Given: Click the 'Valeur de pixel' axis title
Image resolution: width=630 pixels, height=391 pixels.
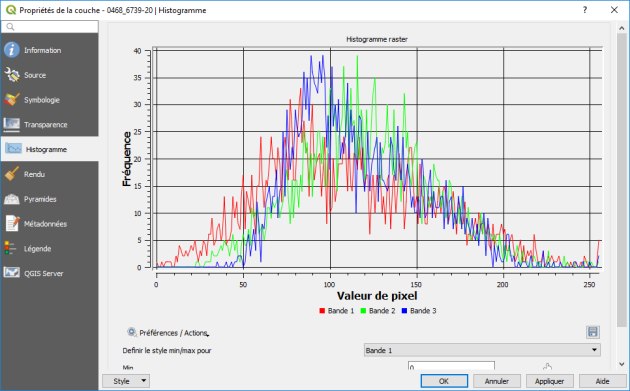Looking at the screenshot, I should (377, 296).
